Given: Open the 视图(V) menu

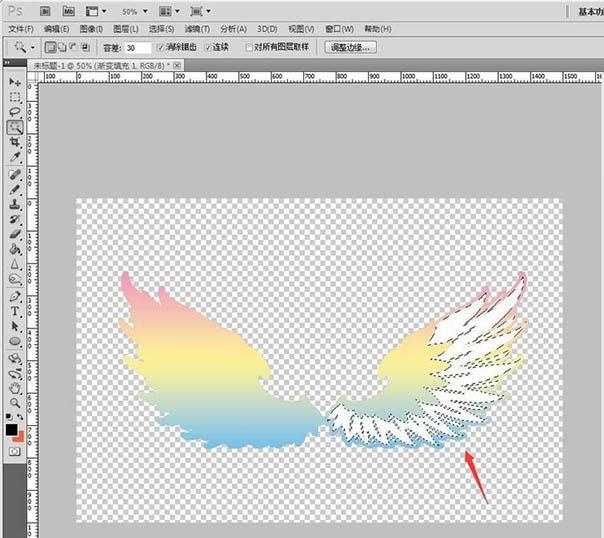Looking at the screenshot, I should pyautogui.click(x=301, y=29).
